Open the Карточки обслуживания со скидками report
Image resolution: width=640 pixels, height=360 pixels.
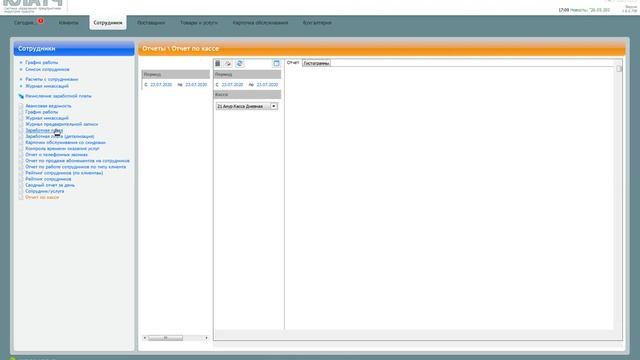click(x=65, y=143)
